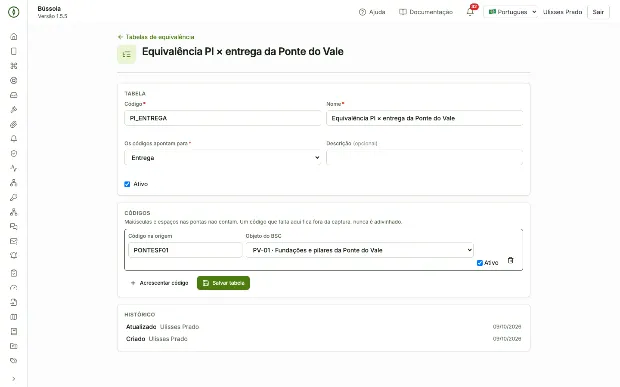Image resolution: width=620 pixels, height=387 pixels.
Task: Open notifications bell in top bar
Action: pos(470,12)
